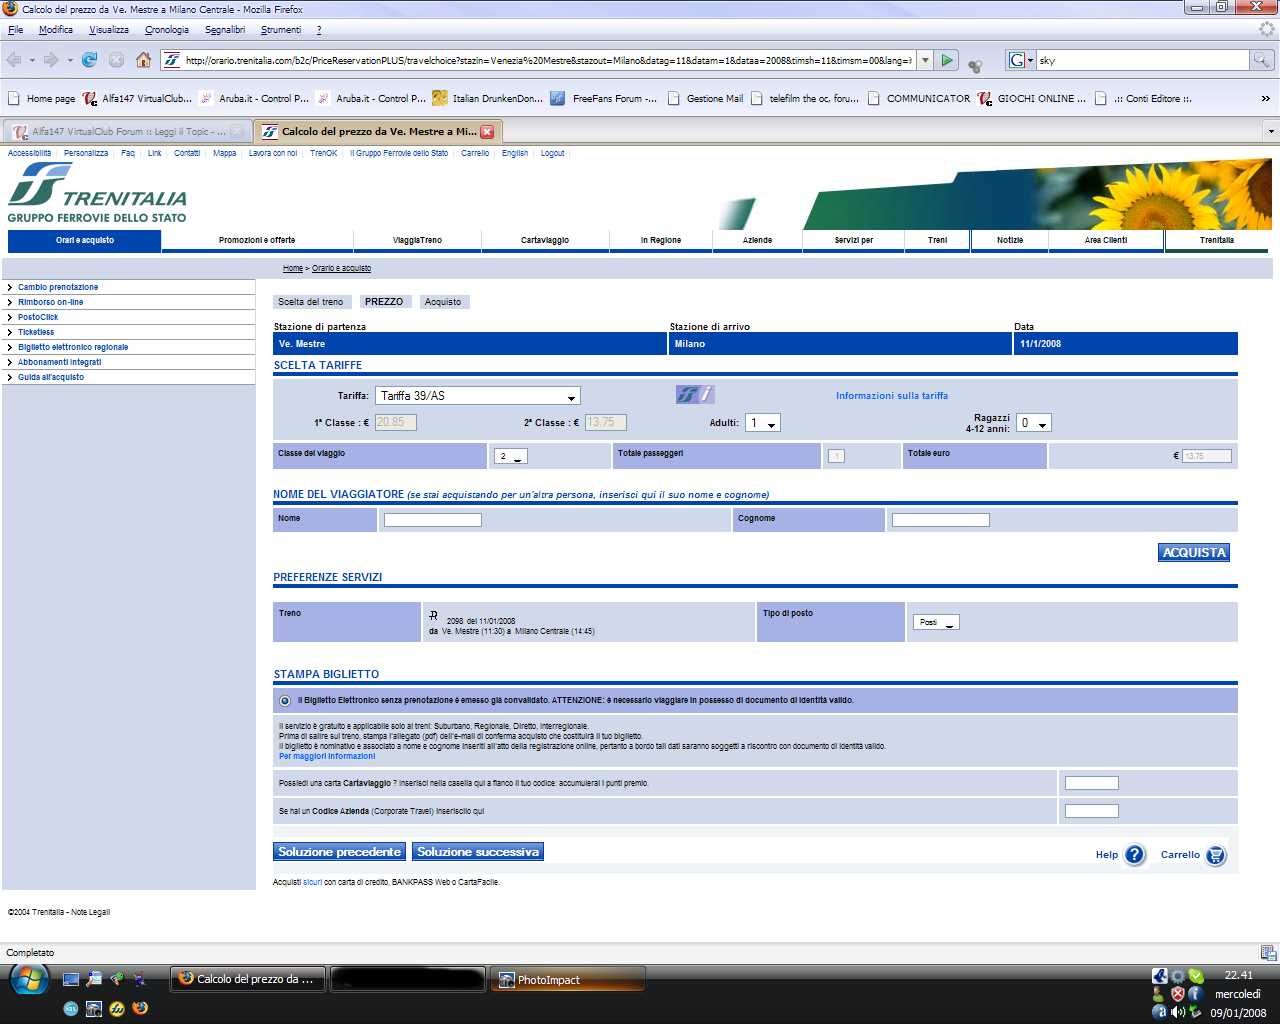
Task: Click the English link in top bar
Action: 515,153
